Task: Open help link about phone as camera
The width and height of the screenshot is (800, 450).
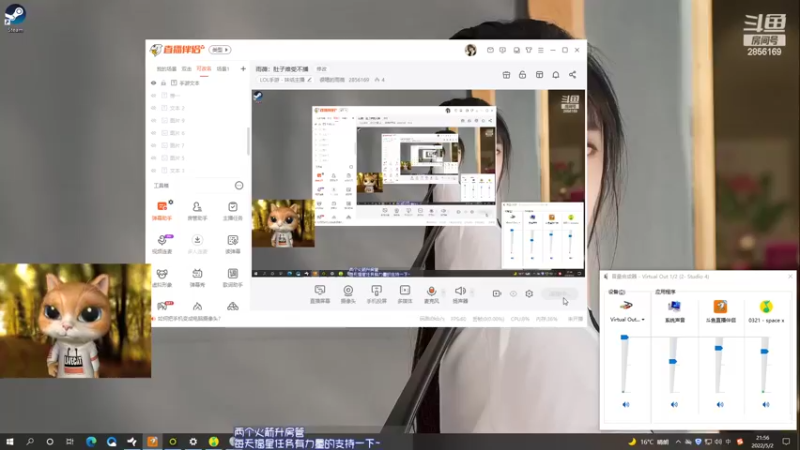Action: click(x=188, y=318)
